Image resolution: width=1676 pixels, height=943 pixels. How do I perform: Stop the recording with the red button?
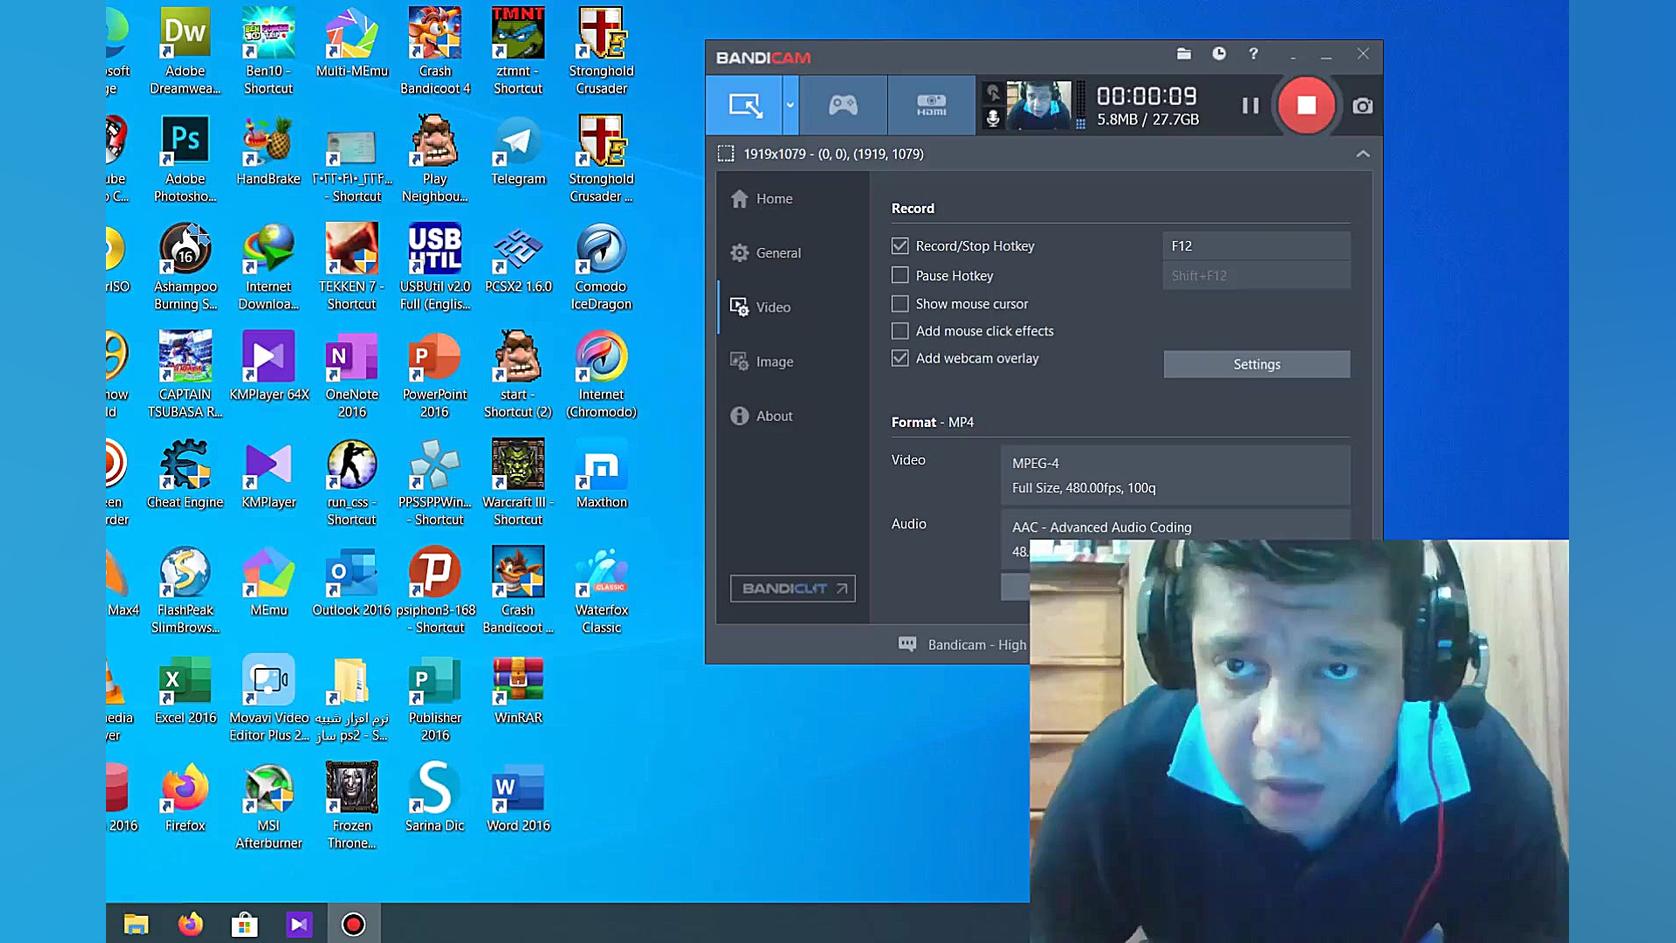tap(1306, 105)
